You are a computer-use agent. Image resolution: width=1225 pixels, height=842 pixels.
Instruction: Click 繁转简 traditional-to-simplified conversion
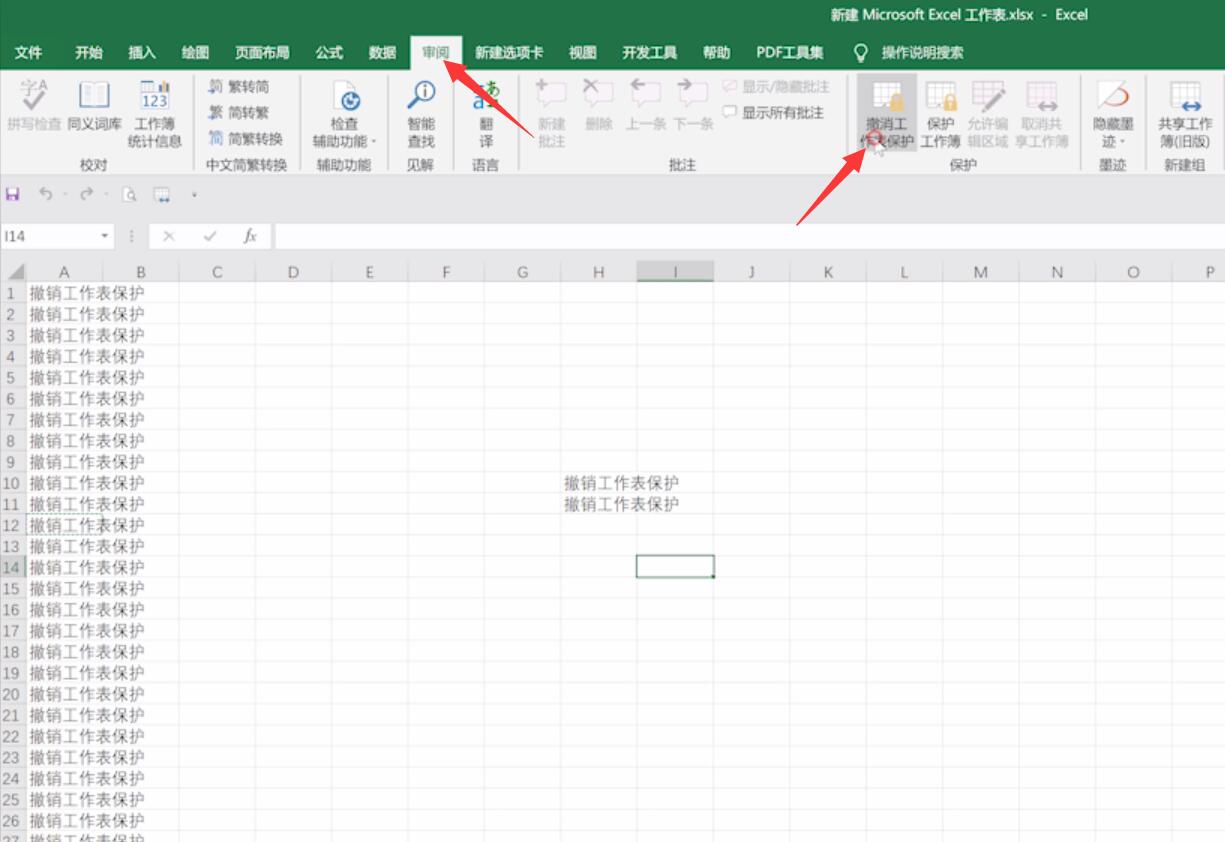238,87
